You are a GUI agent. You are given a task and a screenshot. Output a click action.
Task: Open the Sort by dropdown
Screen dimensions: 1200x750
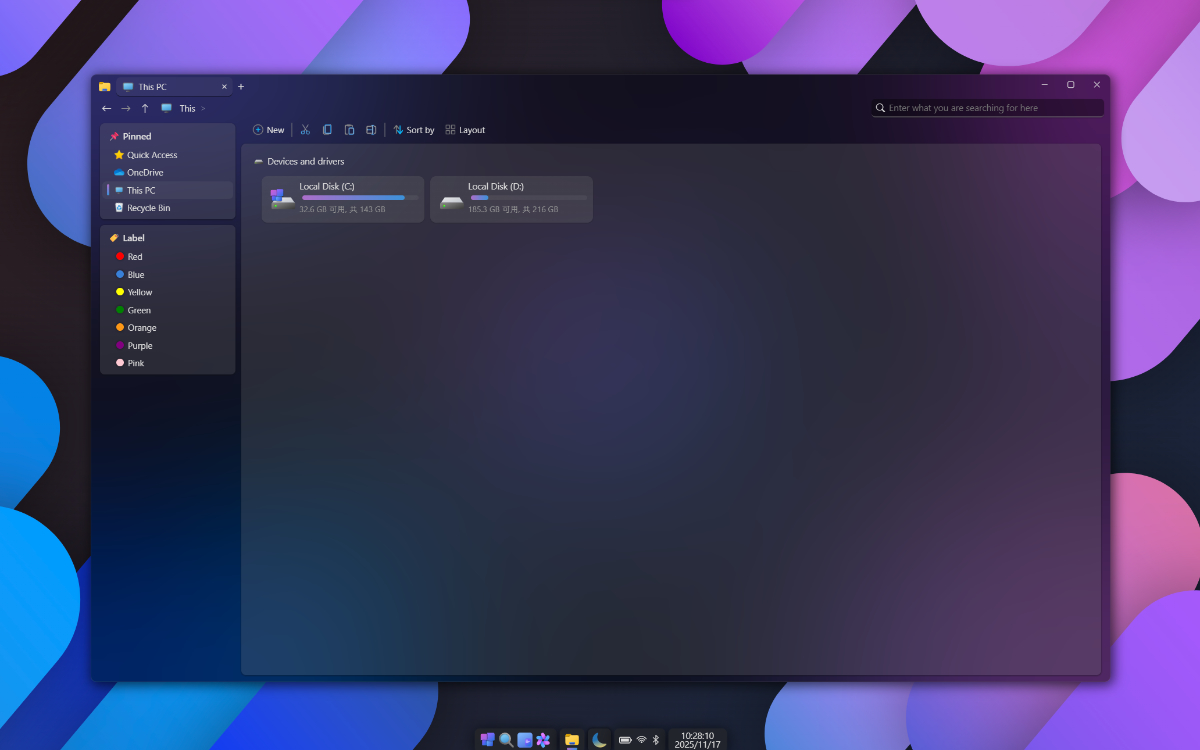pos(414,129)
